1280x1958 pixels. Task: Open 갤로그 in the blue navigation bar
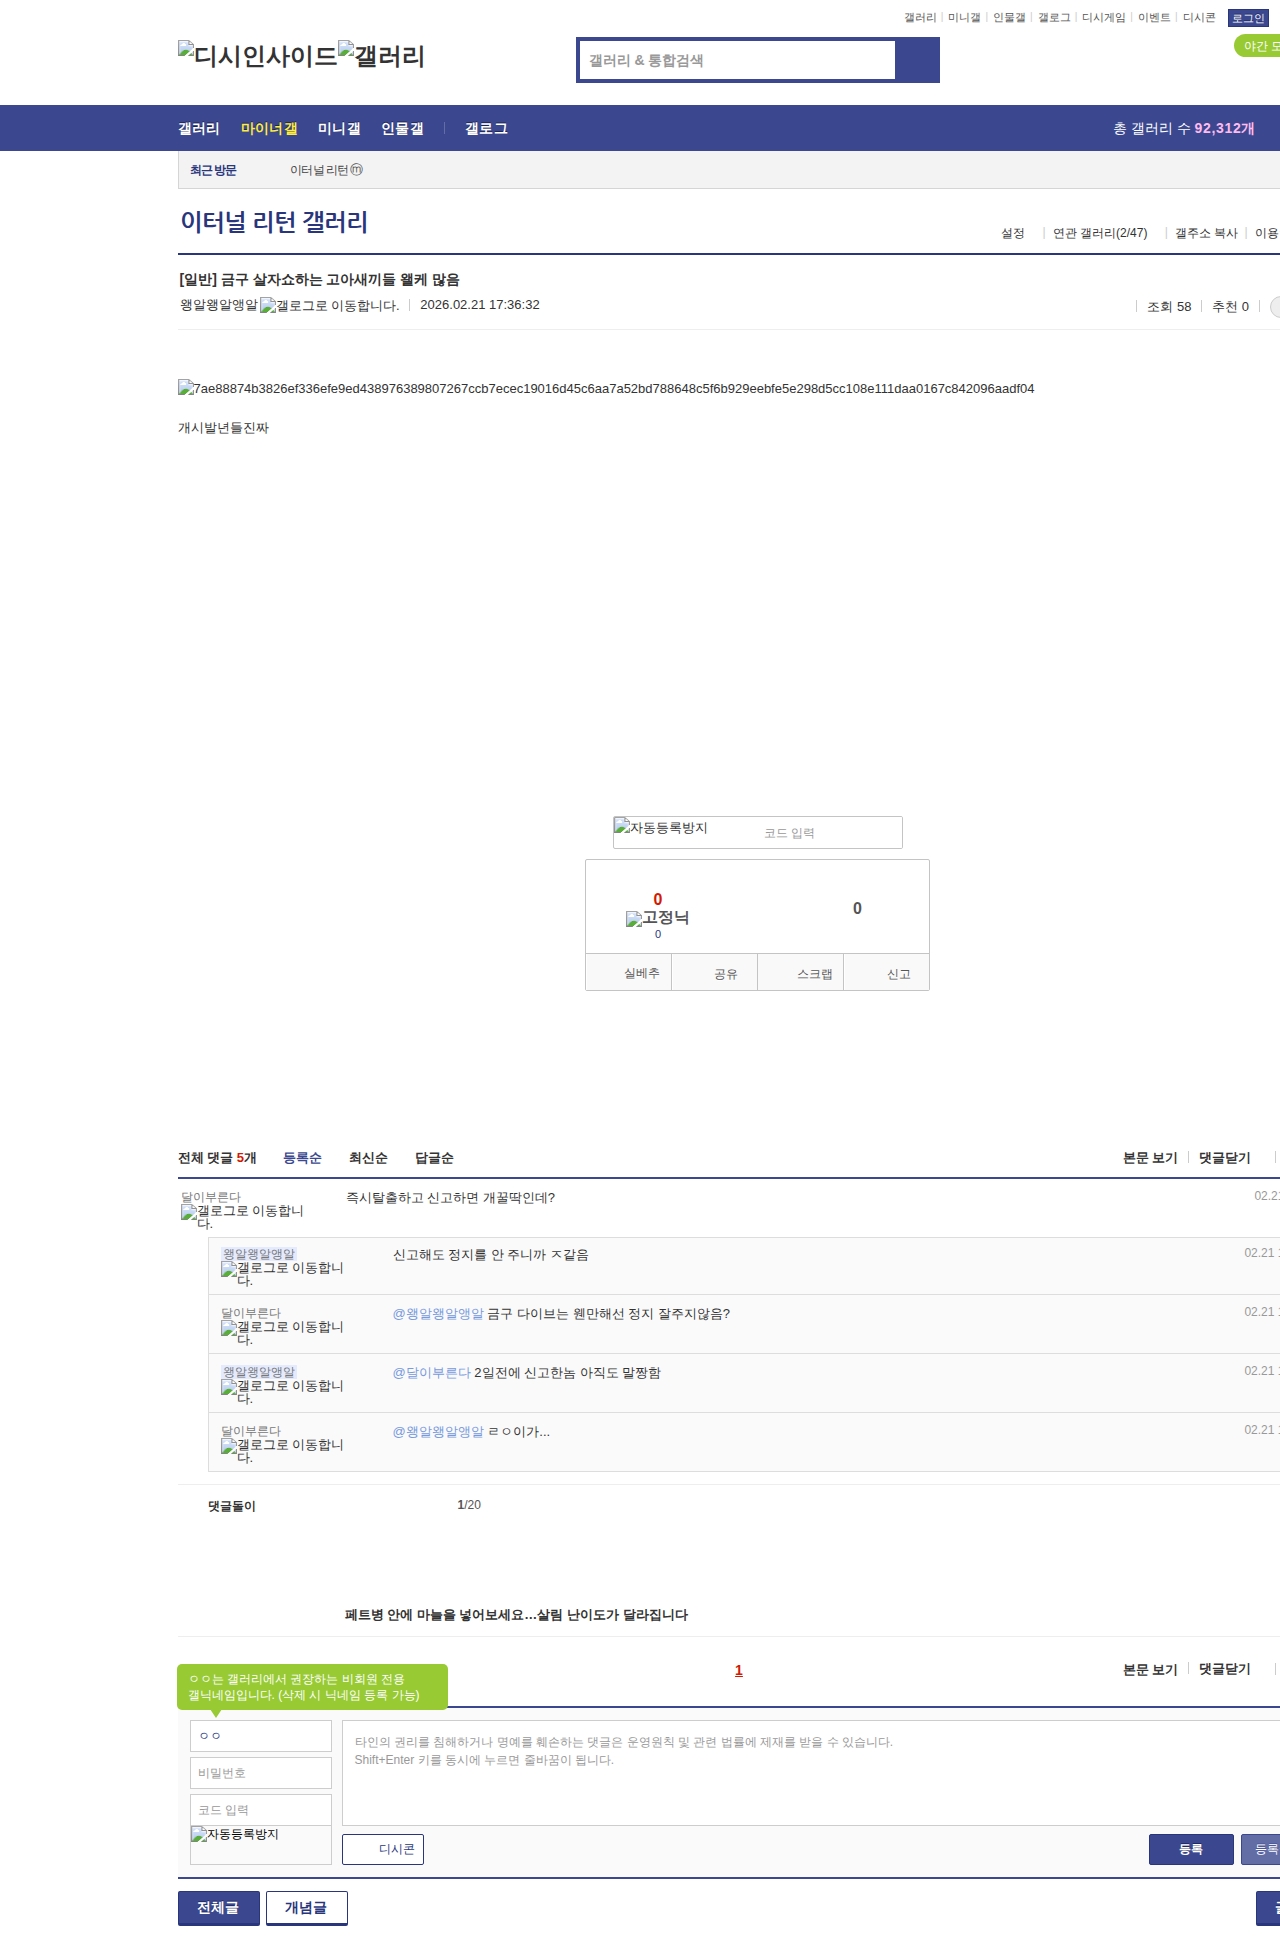(x=486, y=129)
